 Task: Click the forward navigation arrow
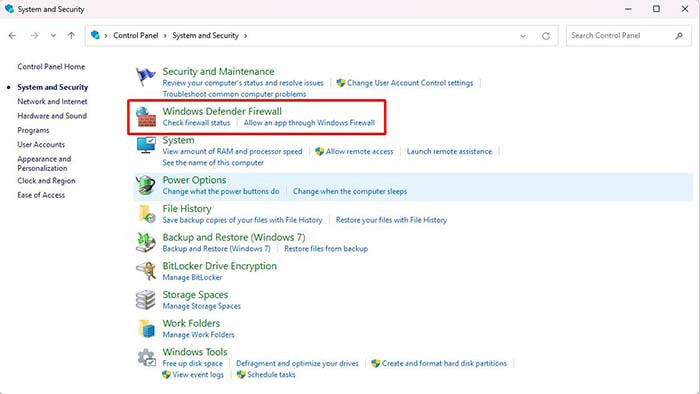(34, 36)
